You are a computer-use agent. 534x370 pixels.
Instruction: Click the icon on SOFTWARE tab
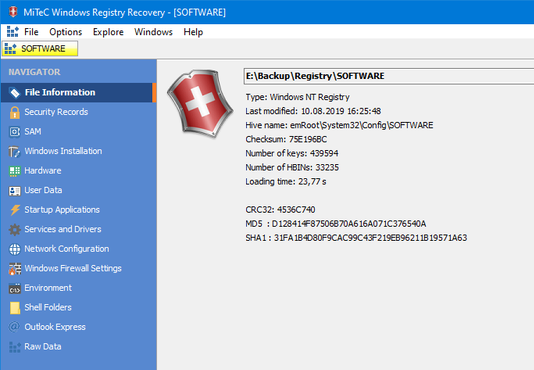point(10,49)
